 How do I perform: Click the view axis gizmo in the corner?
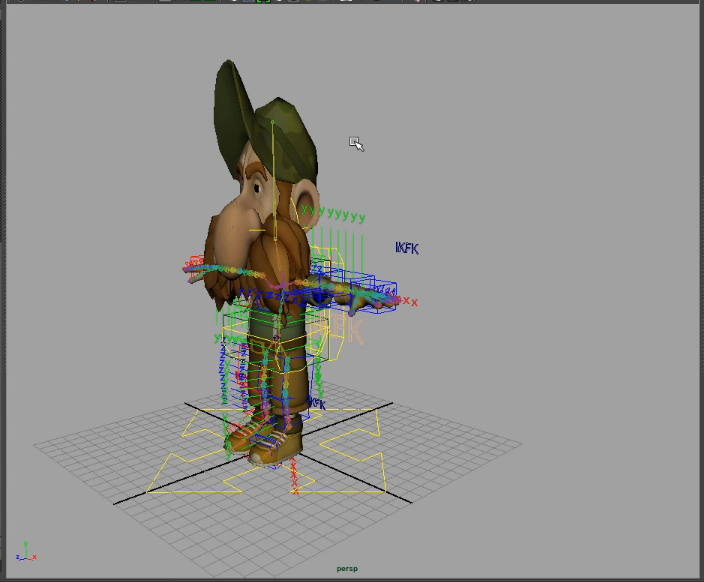25,554
